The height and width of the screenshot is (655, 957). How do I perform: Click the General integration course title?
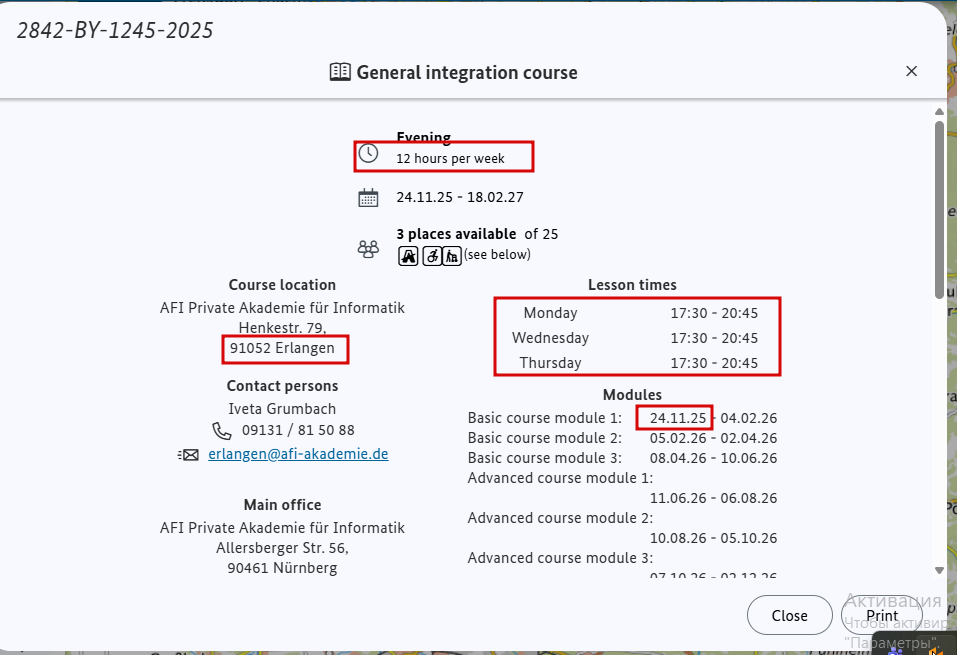click(467, 73)
